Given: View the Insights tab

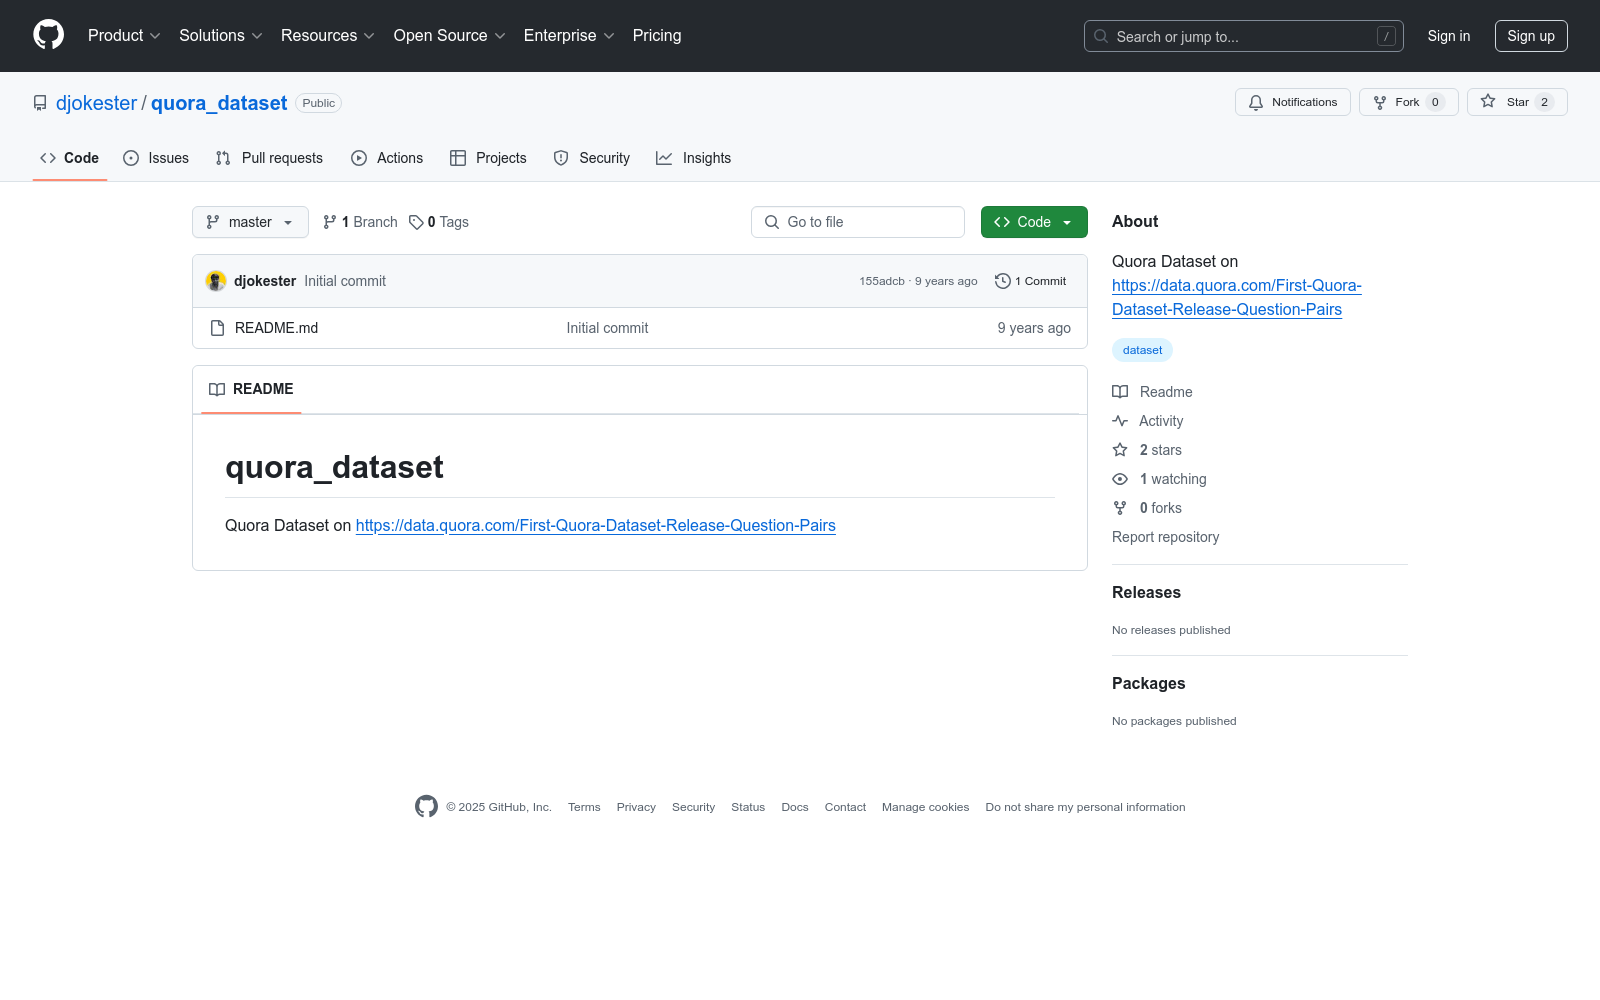Looking at the screenshot, I should (694, 158).
